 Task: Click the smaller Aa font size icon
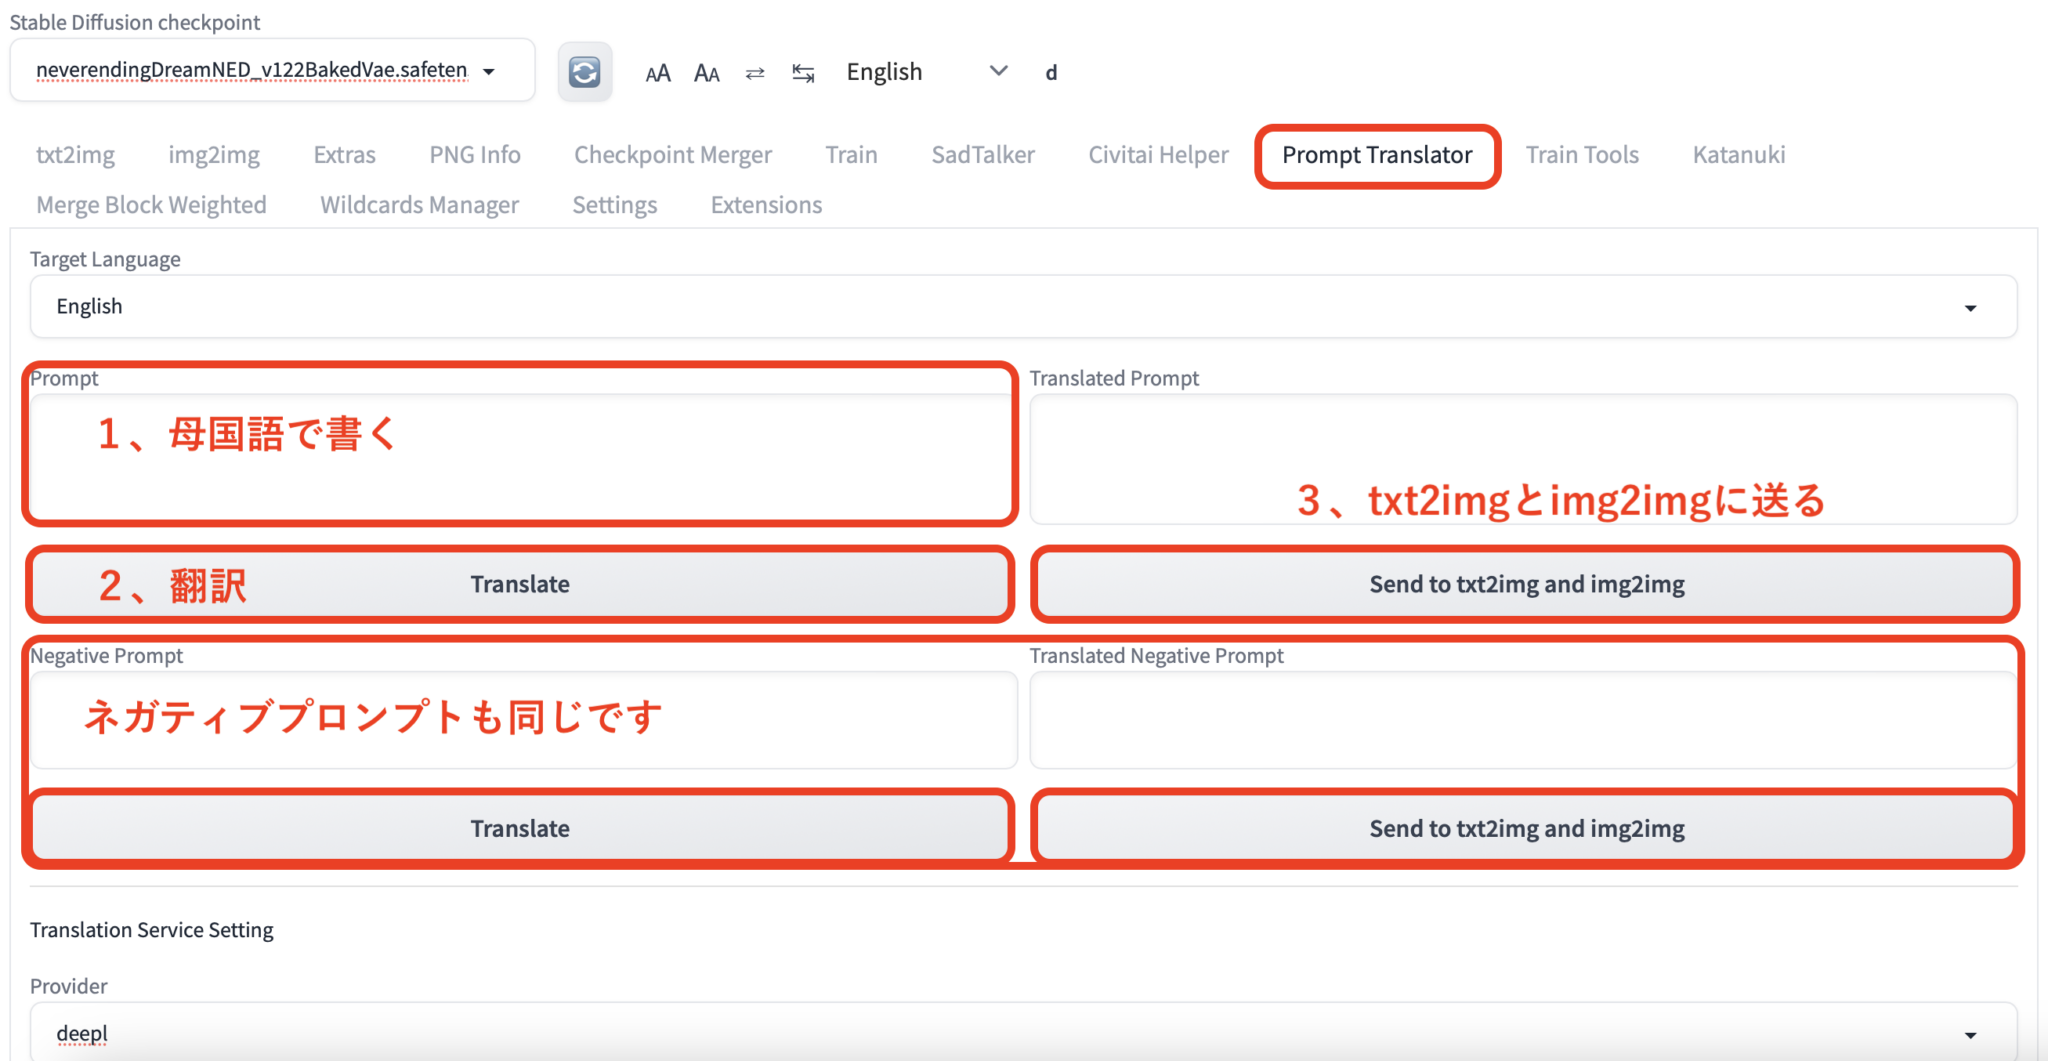(x=707, y=72)
